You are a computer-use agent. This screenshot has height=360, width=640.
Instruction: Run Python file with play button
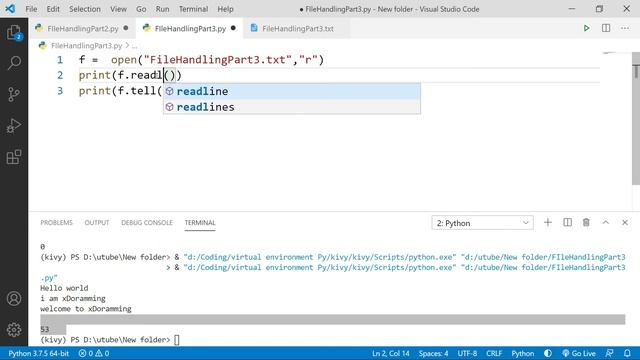click(x=586, y=28)
